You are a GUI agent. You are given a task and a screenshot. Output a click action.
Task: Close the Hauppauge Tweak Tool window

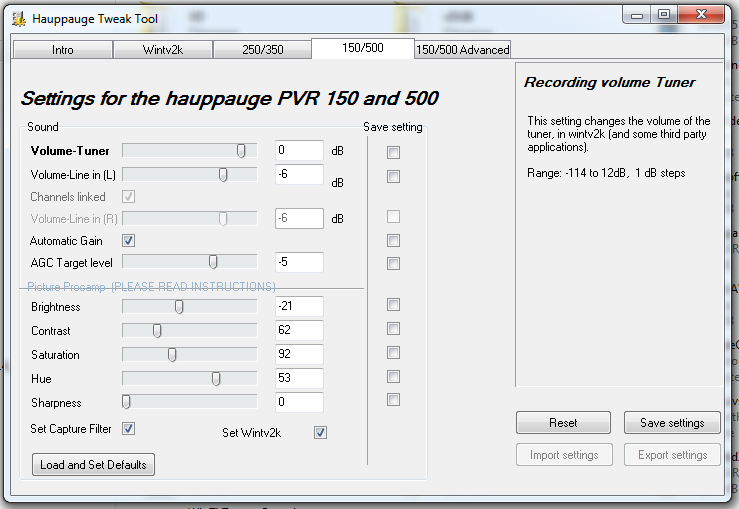pyautogui.click(x=701, y=15)
